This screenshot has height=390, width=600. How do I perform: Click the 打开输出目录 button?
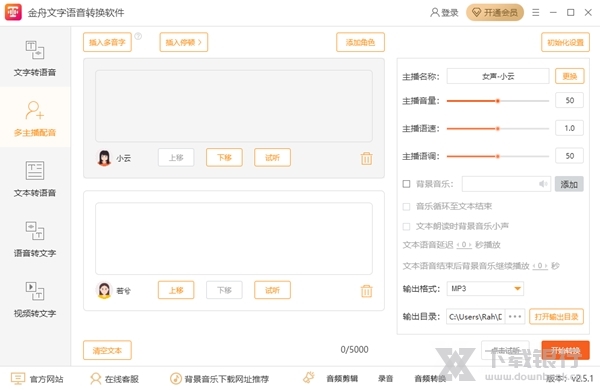coord(556,317)
